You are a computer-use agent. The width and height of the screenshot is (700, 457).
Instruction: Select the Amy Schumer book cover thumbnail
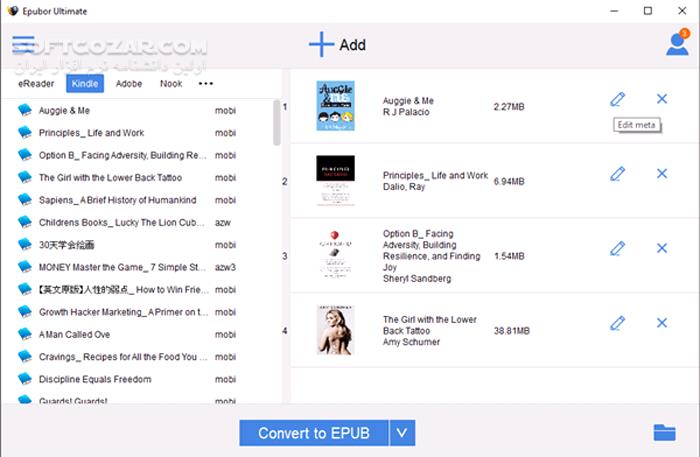[x=335, y=330]
